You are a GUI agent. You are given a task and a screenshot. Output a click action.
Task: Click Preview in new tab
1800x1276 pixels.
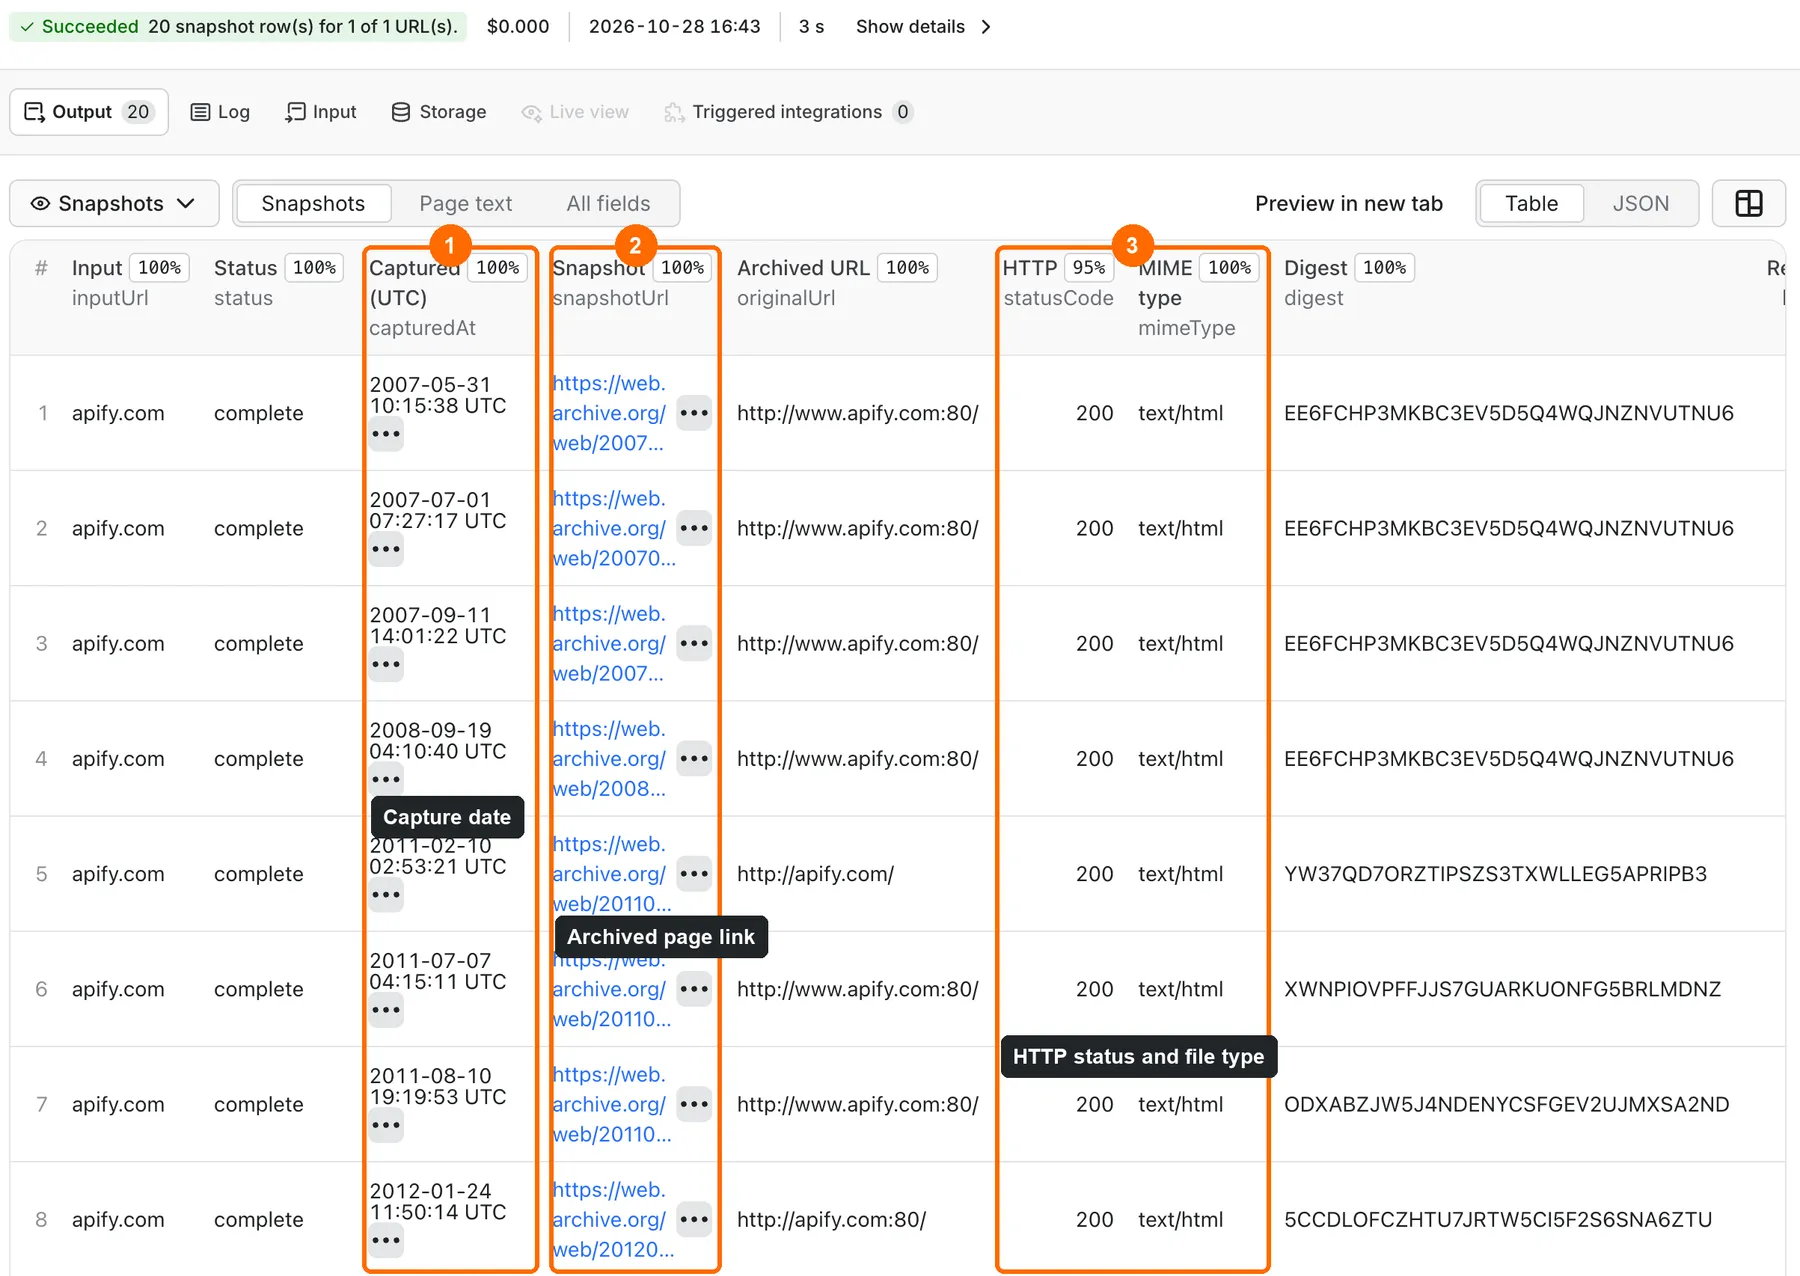coord(1349,204)
